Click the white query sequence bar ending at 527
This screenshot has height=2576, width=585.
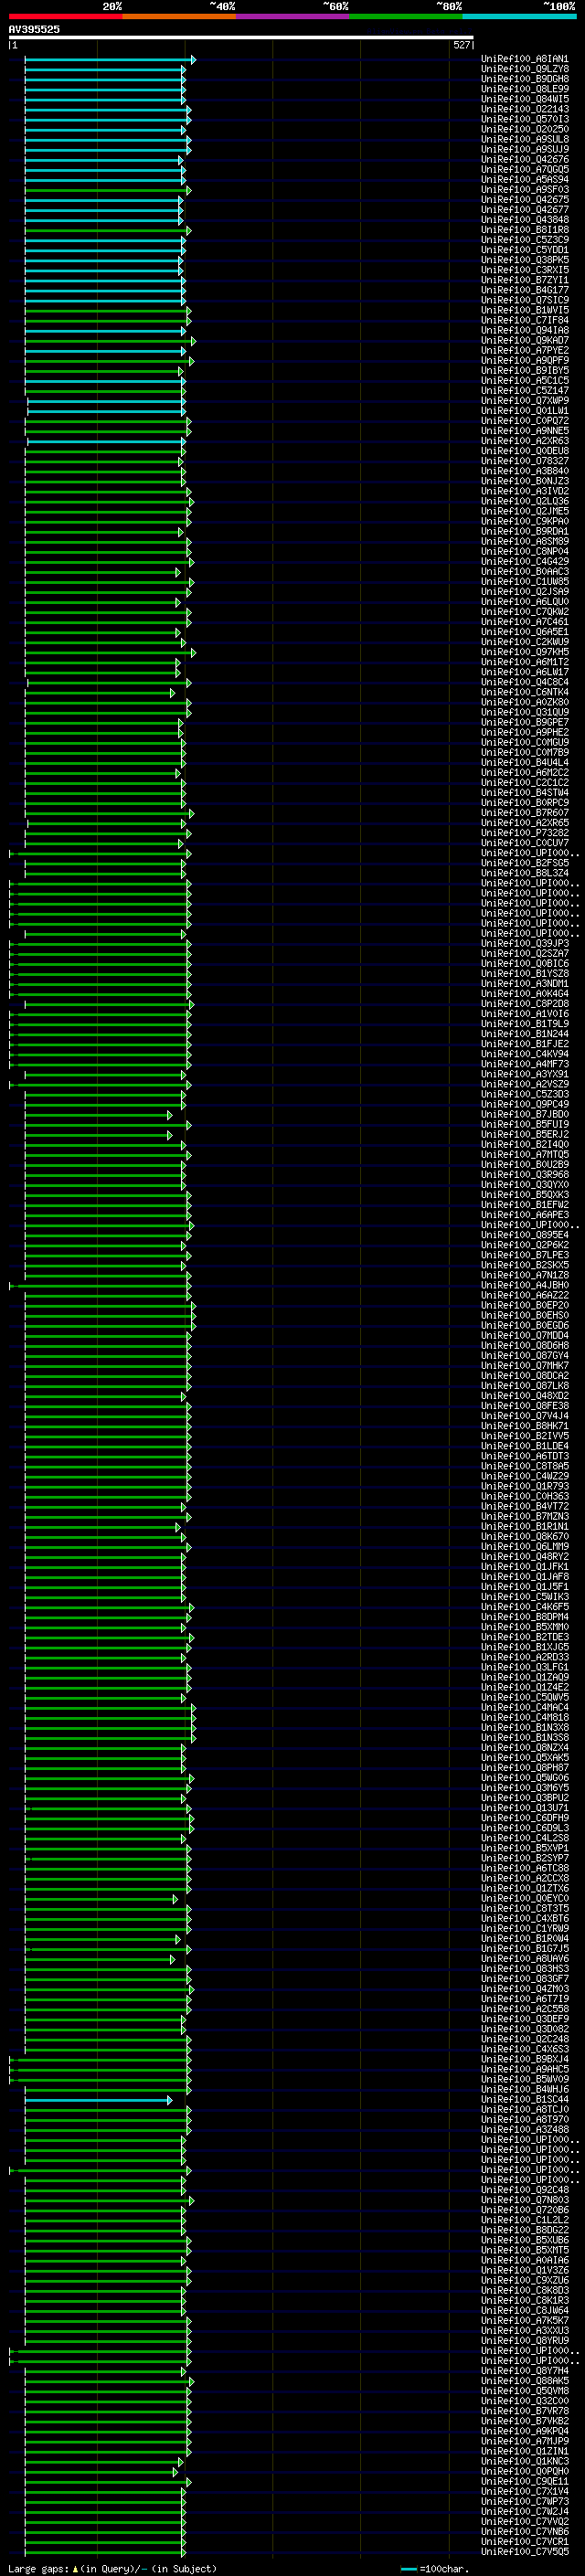click(241, 38)
